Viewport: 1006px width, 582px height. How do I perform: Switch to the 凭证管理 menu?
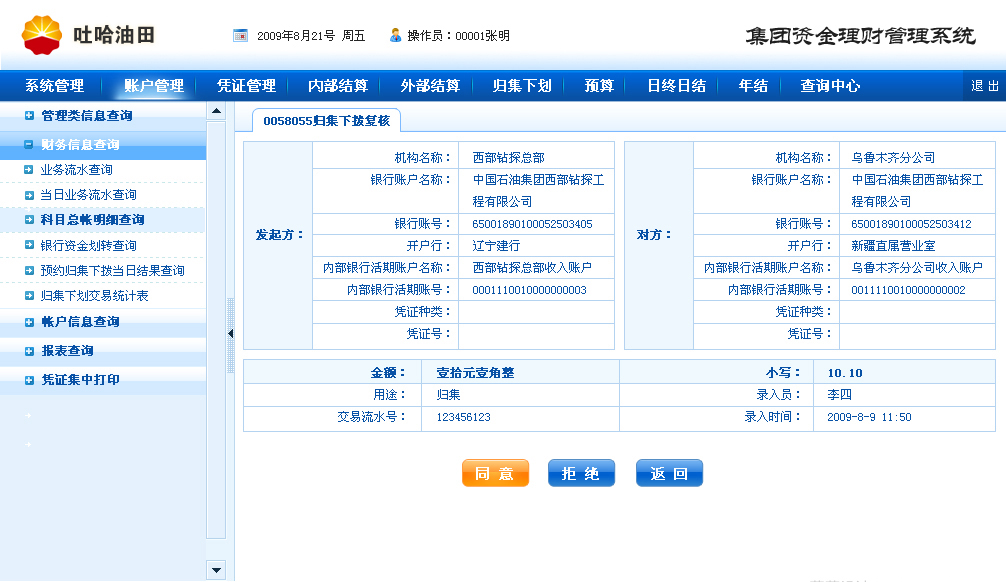[x=245, y=85]
